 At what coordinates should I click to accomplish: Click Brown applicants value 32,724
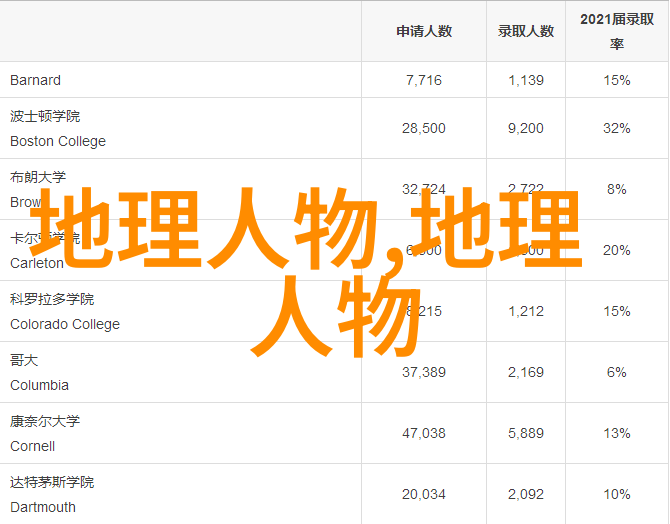point(423,189)
